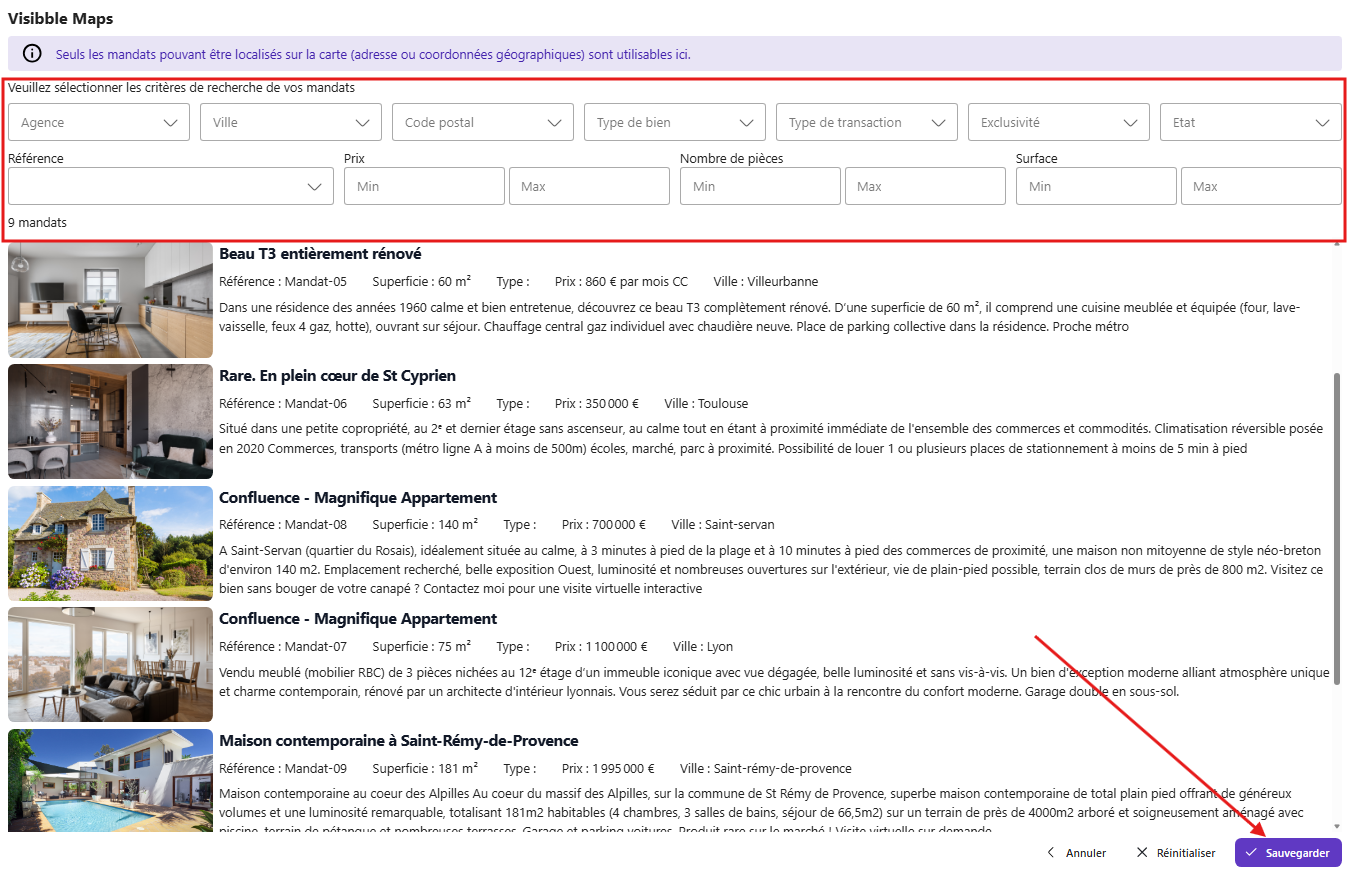Click the info icon in purple banner
Screen dimensions: 1352x876
click(32, 54)
